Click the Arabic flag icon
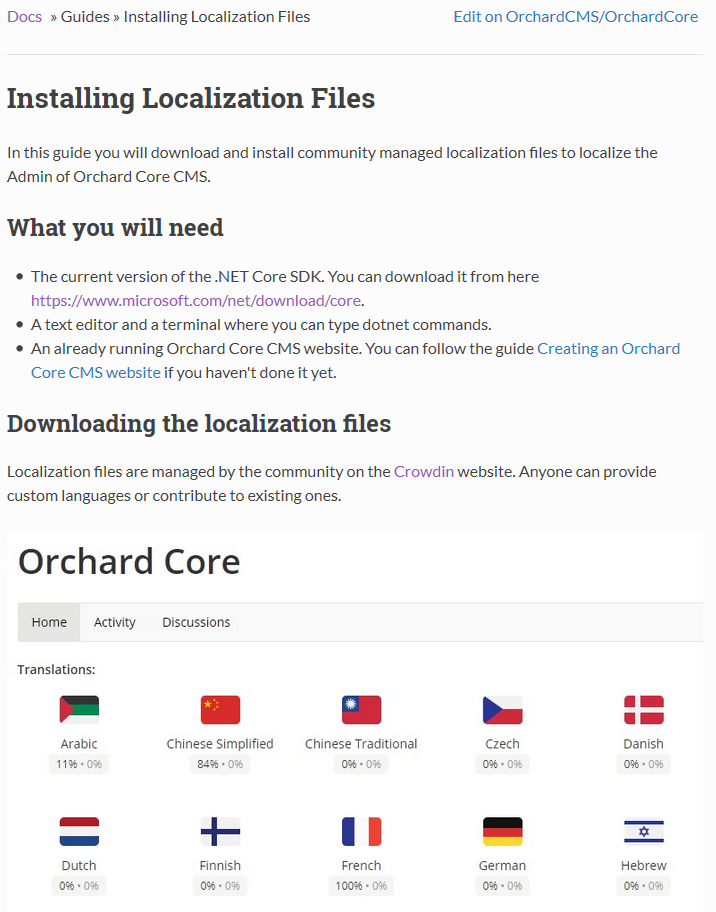Viewport: 716px width, 912px height. 79,709
